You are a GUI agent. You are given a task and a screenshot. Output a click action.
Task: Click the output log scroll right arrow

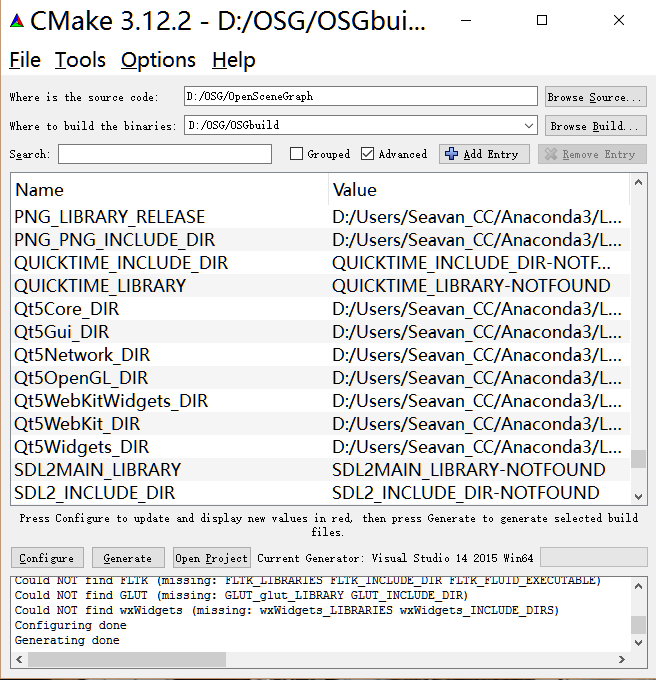pyautogui.click(x=622, y=659)
